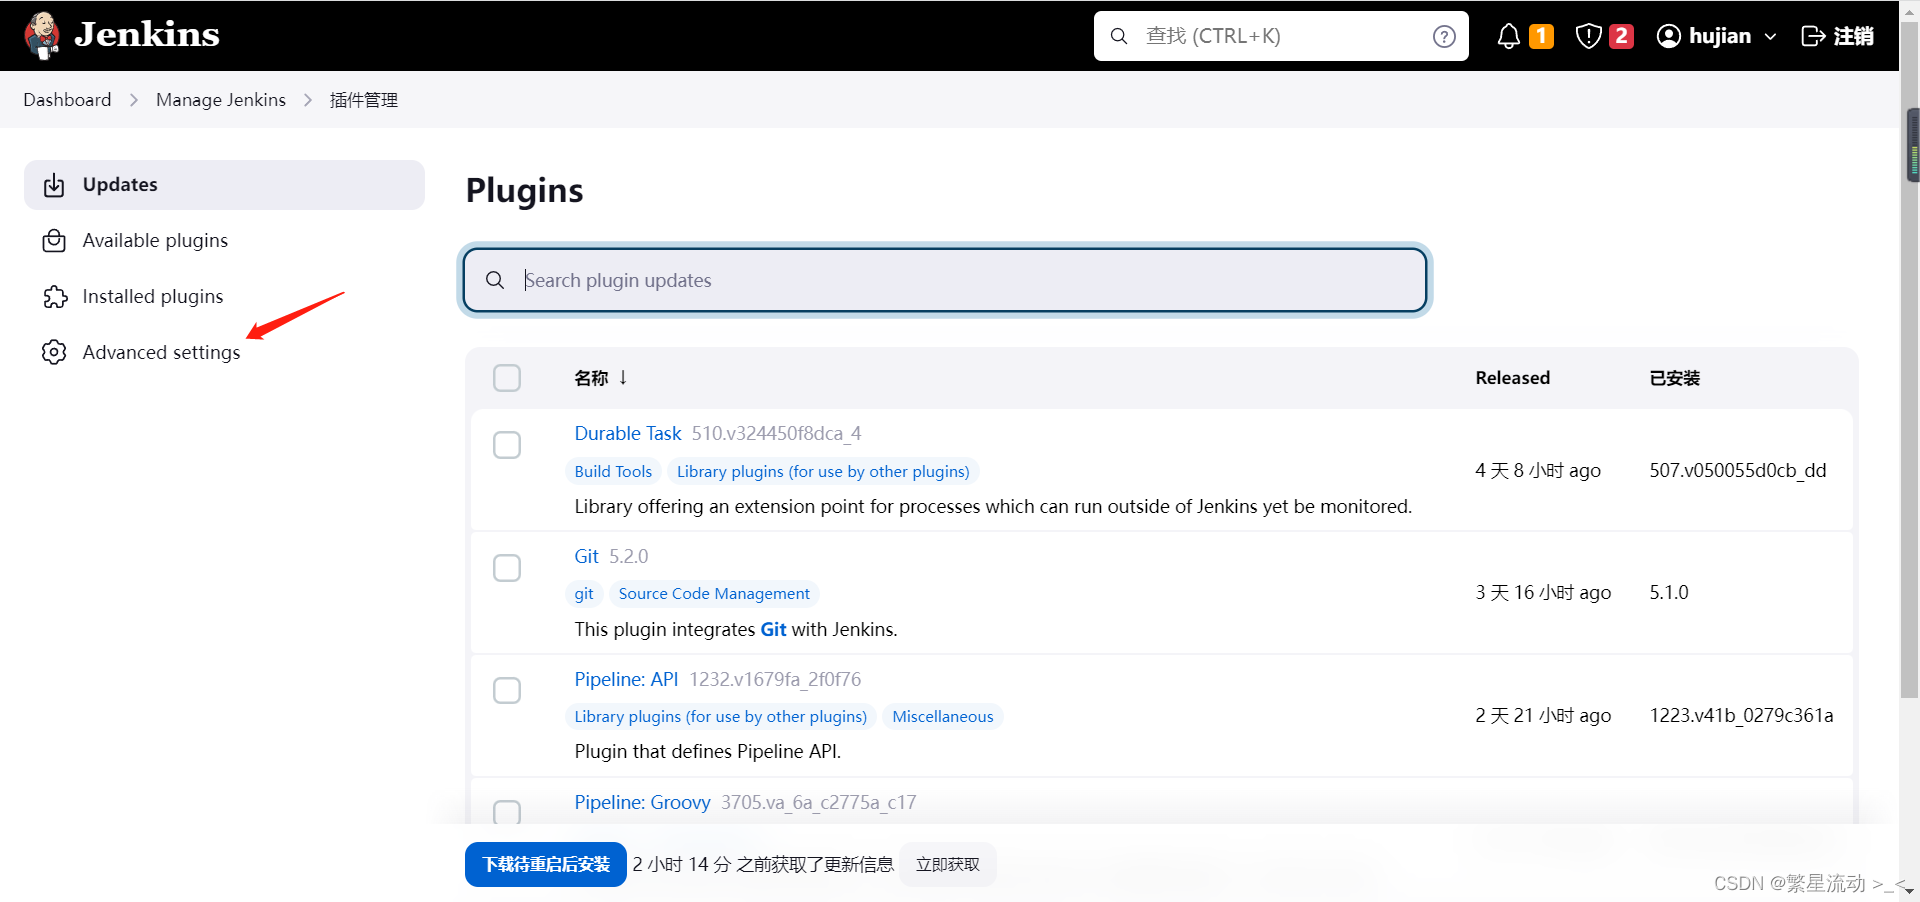This screenshot has height=902, width=1920.
Task: Click installed version 507.v050055d0cb_dd
Action: 1738,470
